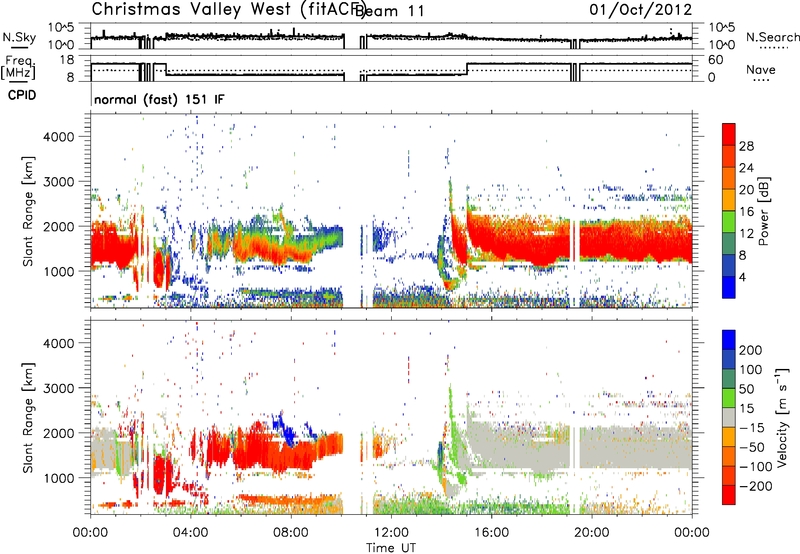Click the '-200' tick on the velocity colorbar
800x554 pixels.
tap(756, 486)
